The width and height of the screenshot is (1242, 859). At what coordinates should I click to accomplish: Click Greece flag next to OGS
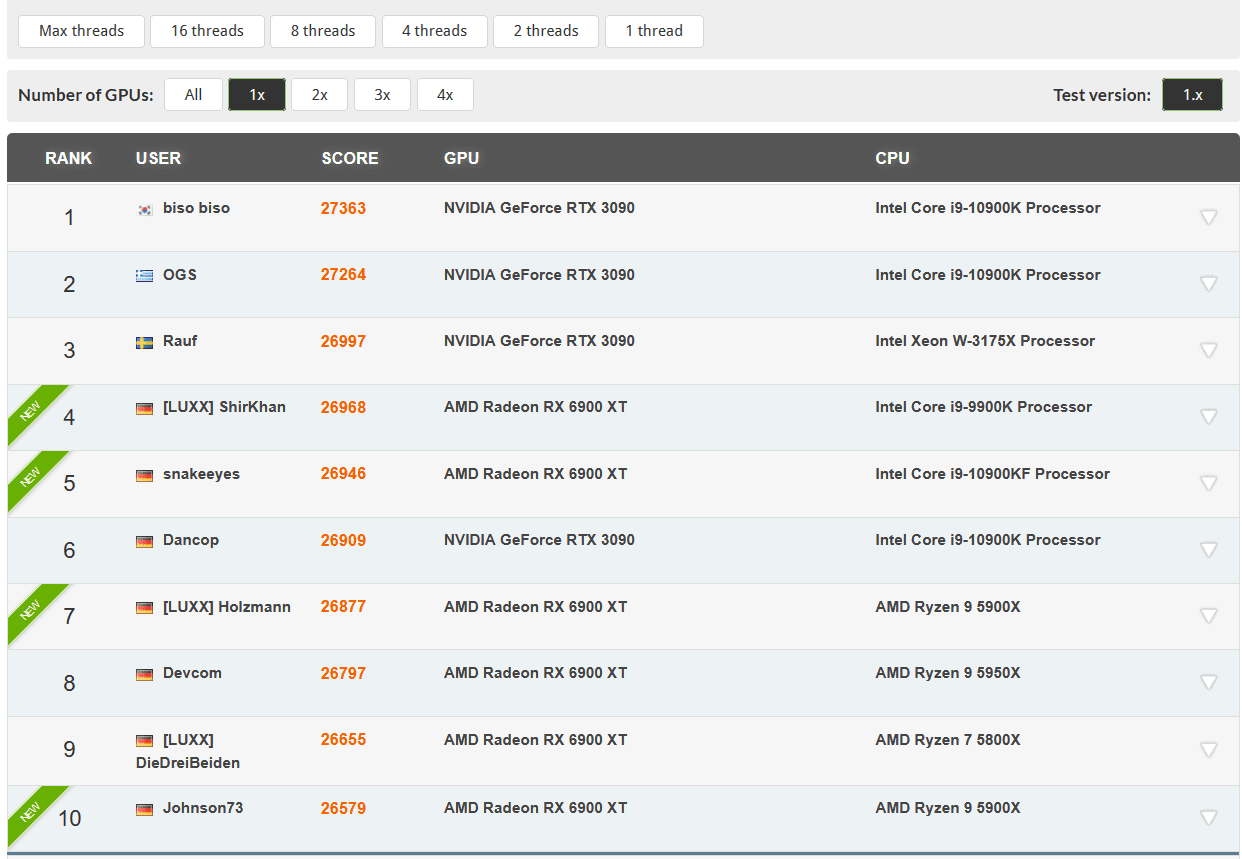pos(145,276)
